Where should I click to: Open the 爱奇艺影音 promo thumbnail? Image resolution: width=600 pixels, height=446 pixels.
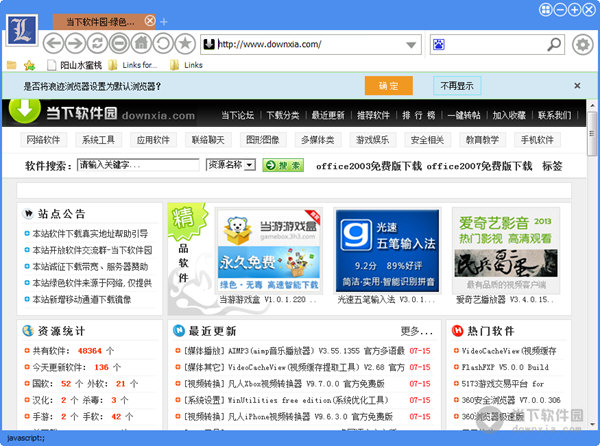pos(506,251)
